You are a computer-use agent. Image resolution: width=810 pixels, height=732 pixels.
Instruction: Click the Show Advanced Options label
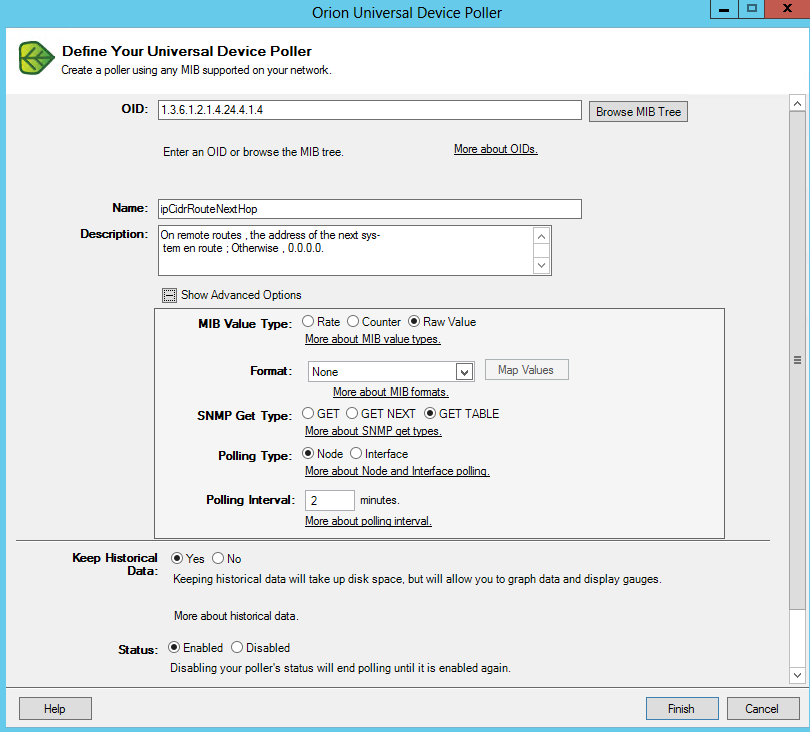coord(241,295)
